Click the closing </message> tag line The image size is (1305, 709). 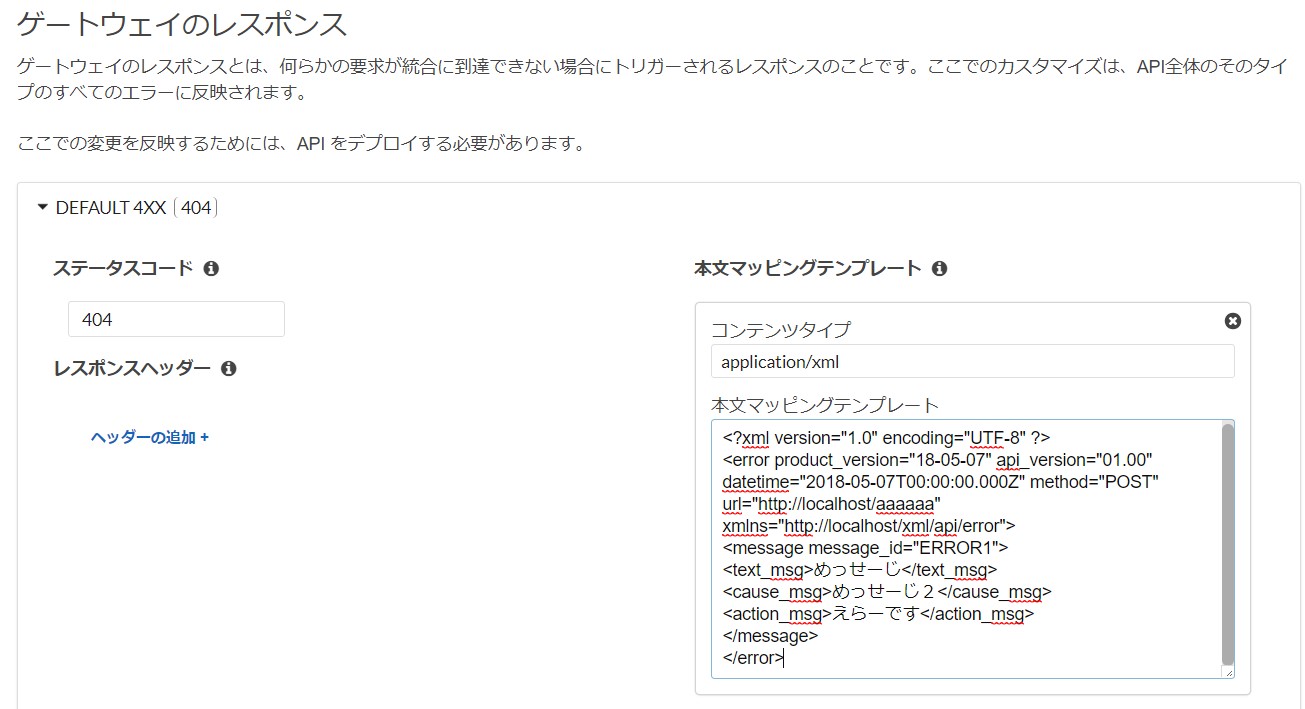point(770,636)
